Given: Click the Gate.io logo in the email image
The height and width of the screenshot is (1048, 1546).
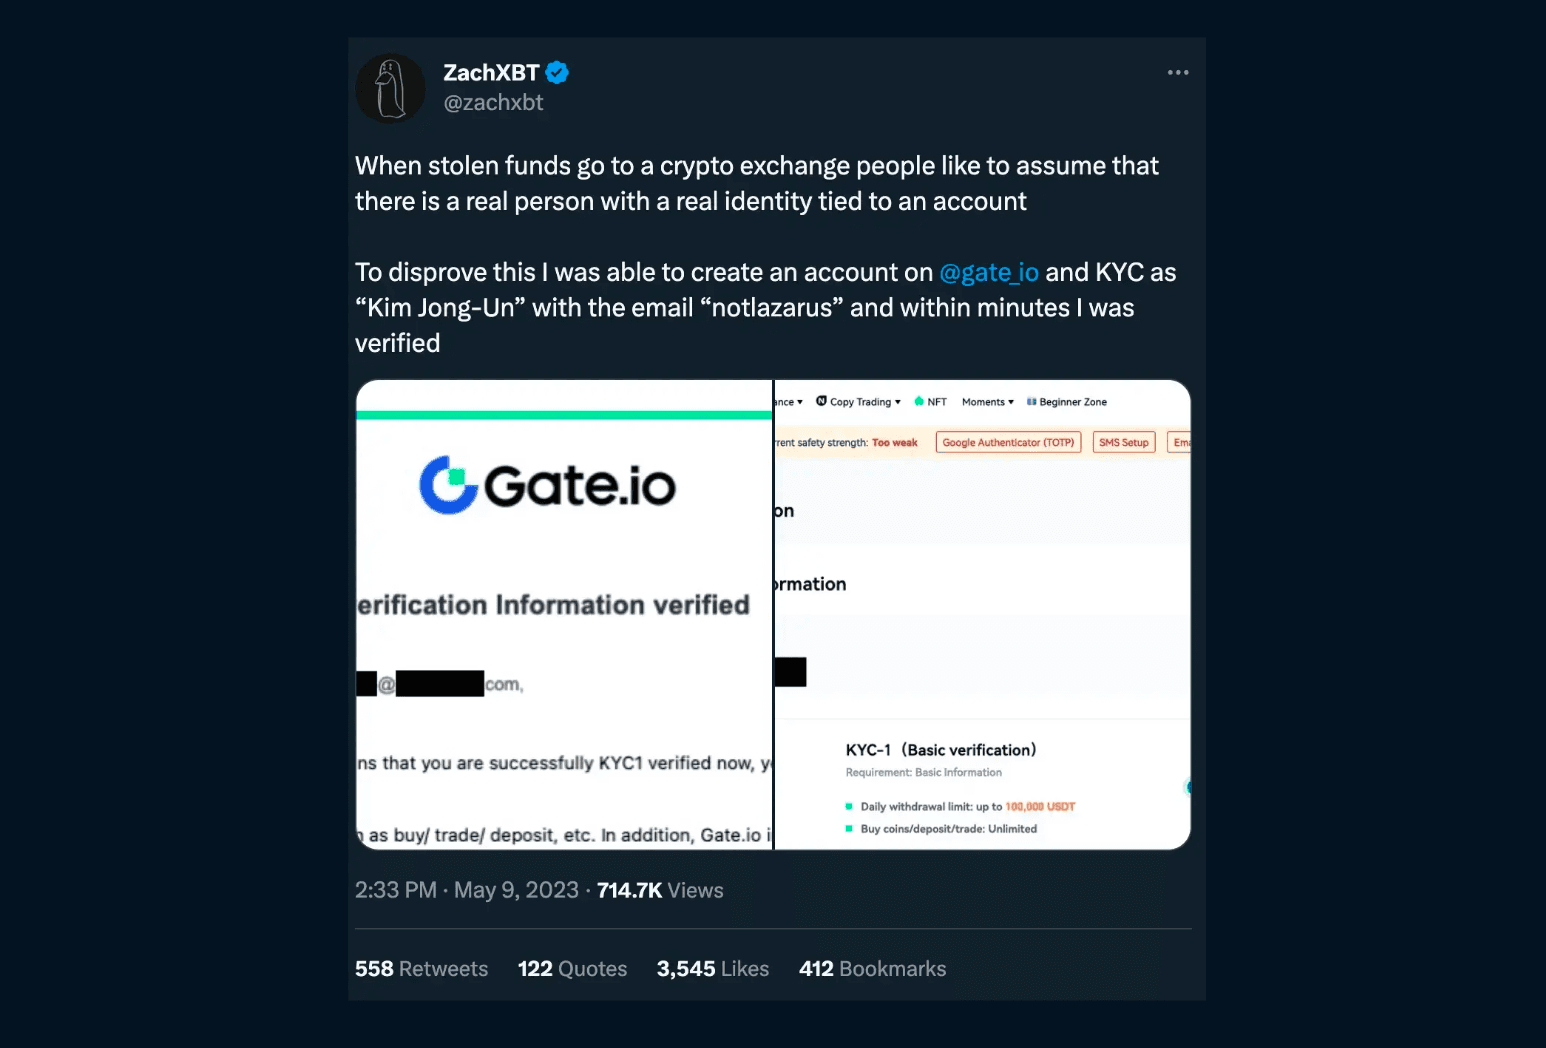Looking at the screenshot, I should click(x=547, y=485).
